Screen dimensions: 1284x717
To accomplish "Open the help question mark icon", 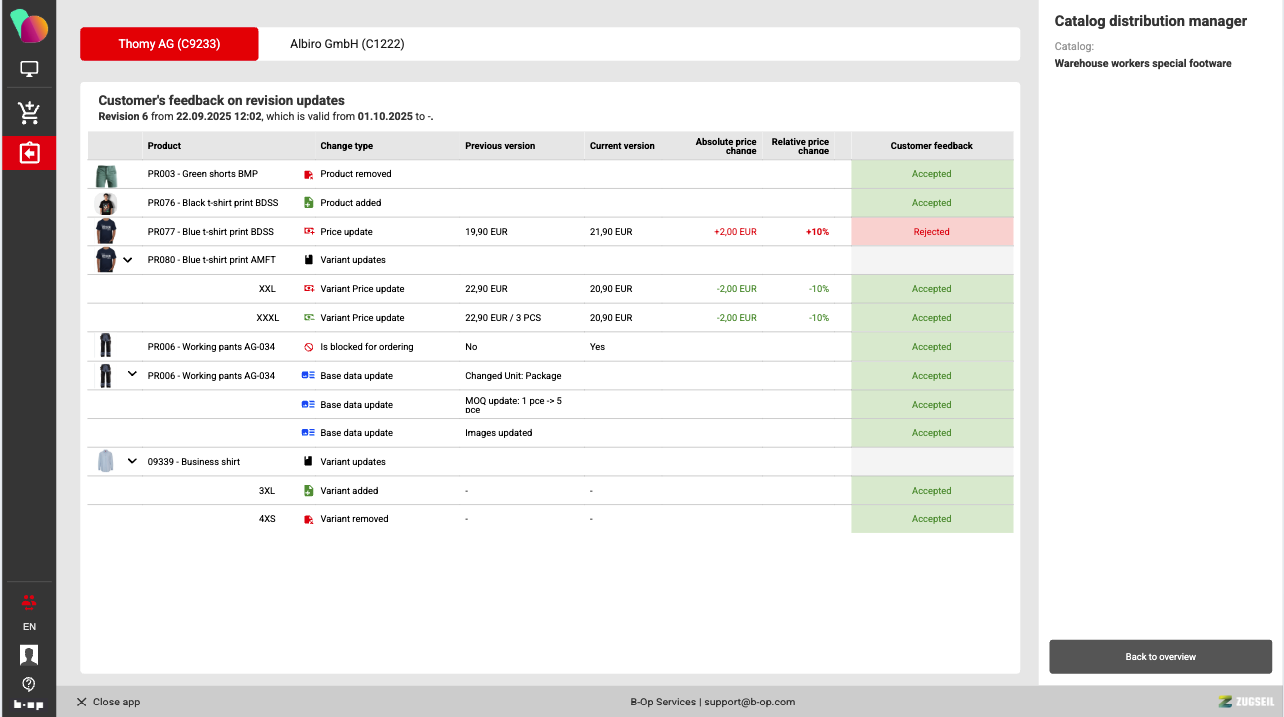I will pyautogui.click(x=29, y=684).
